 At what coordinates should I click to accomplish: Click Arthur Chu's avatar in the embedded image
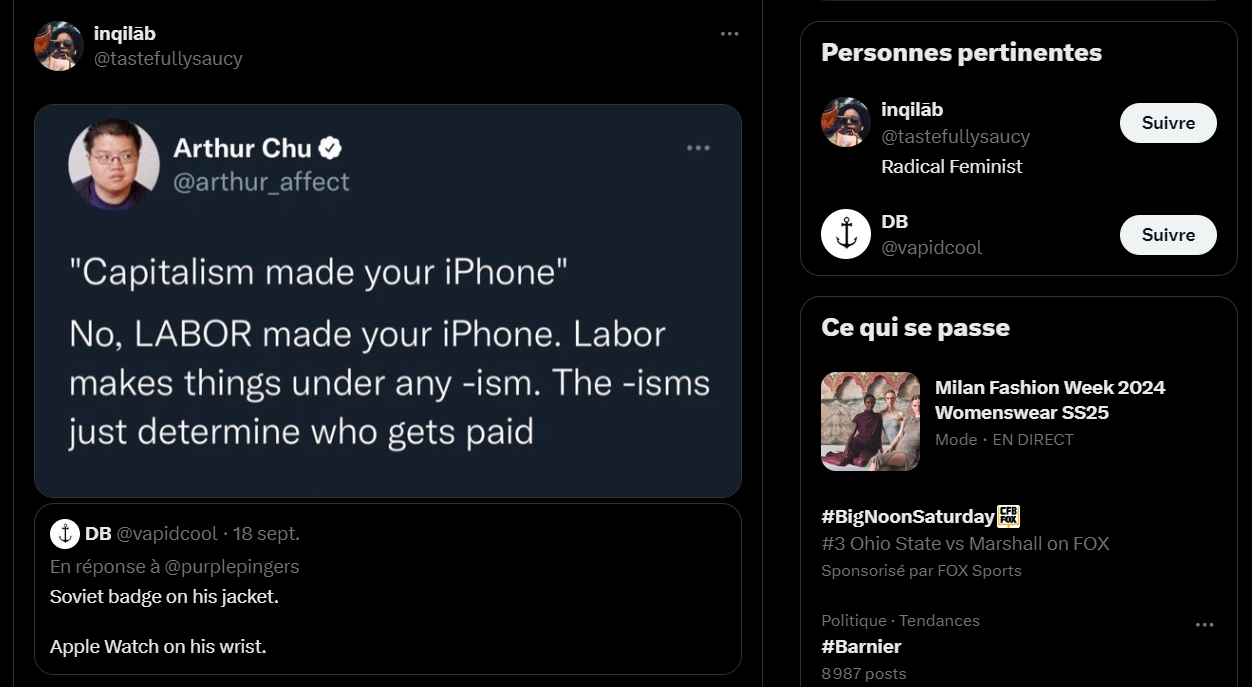point(114,165)
